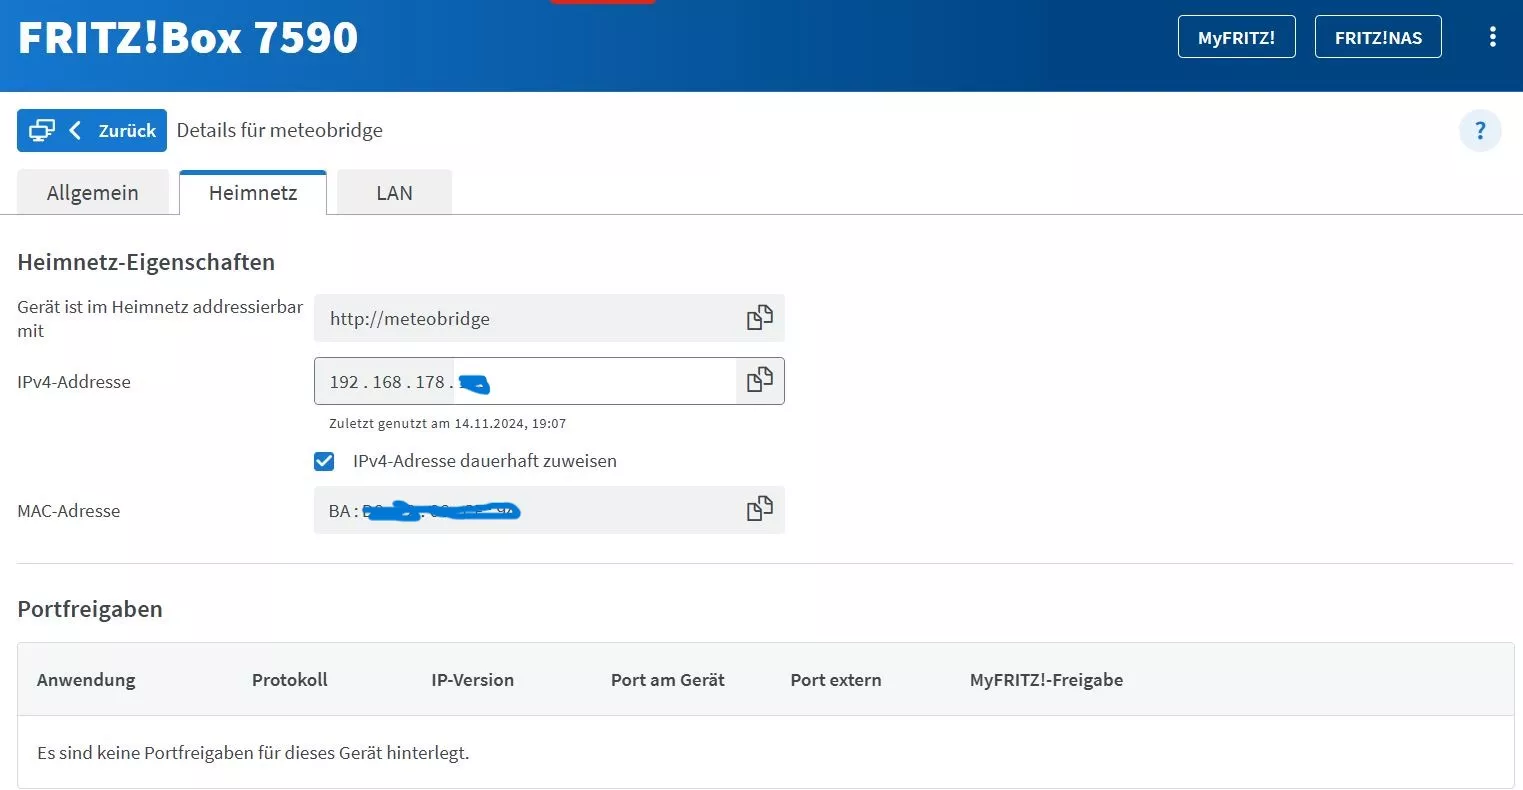
Task: Click the Anwendung column header
Action: coord(86,680)
